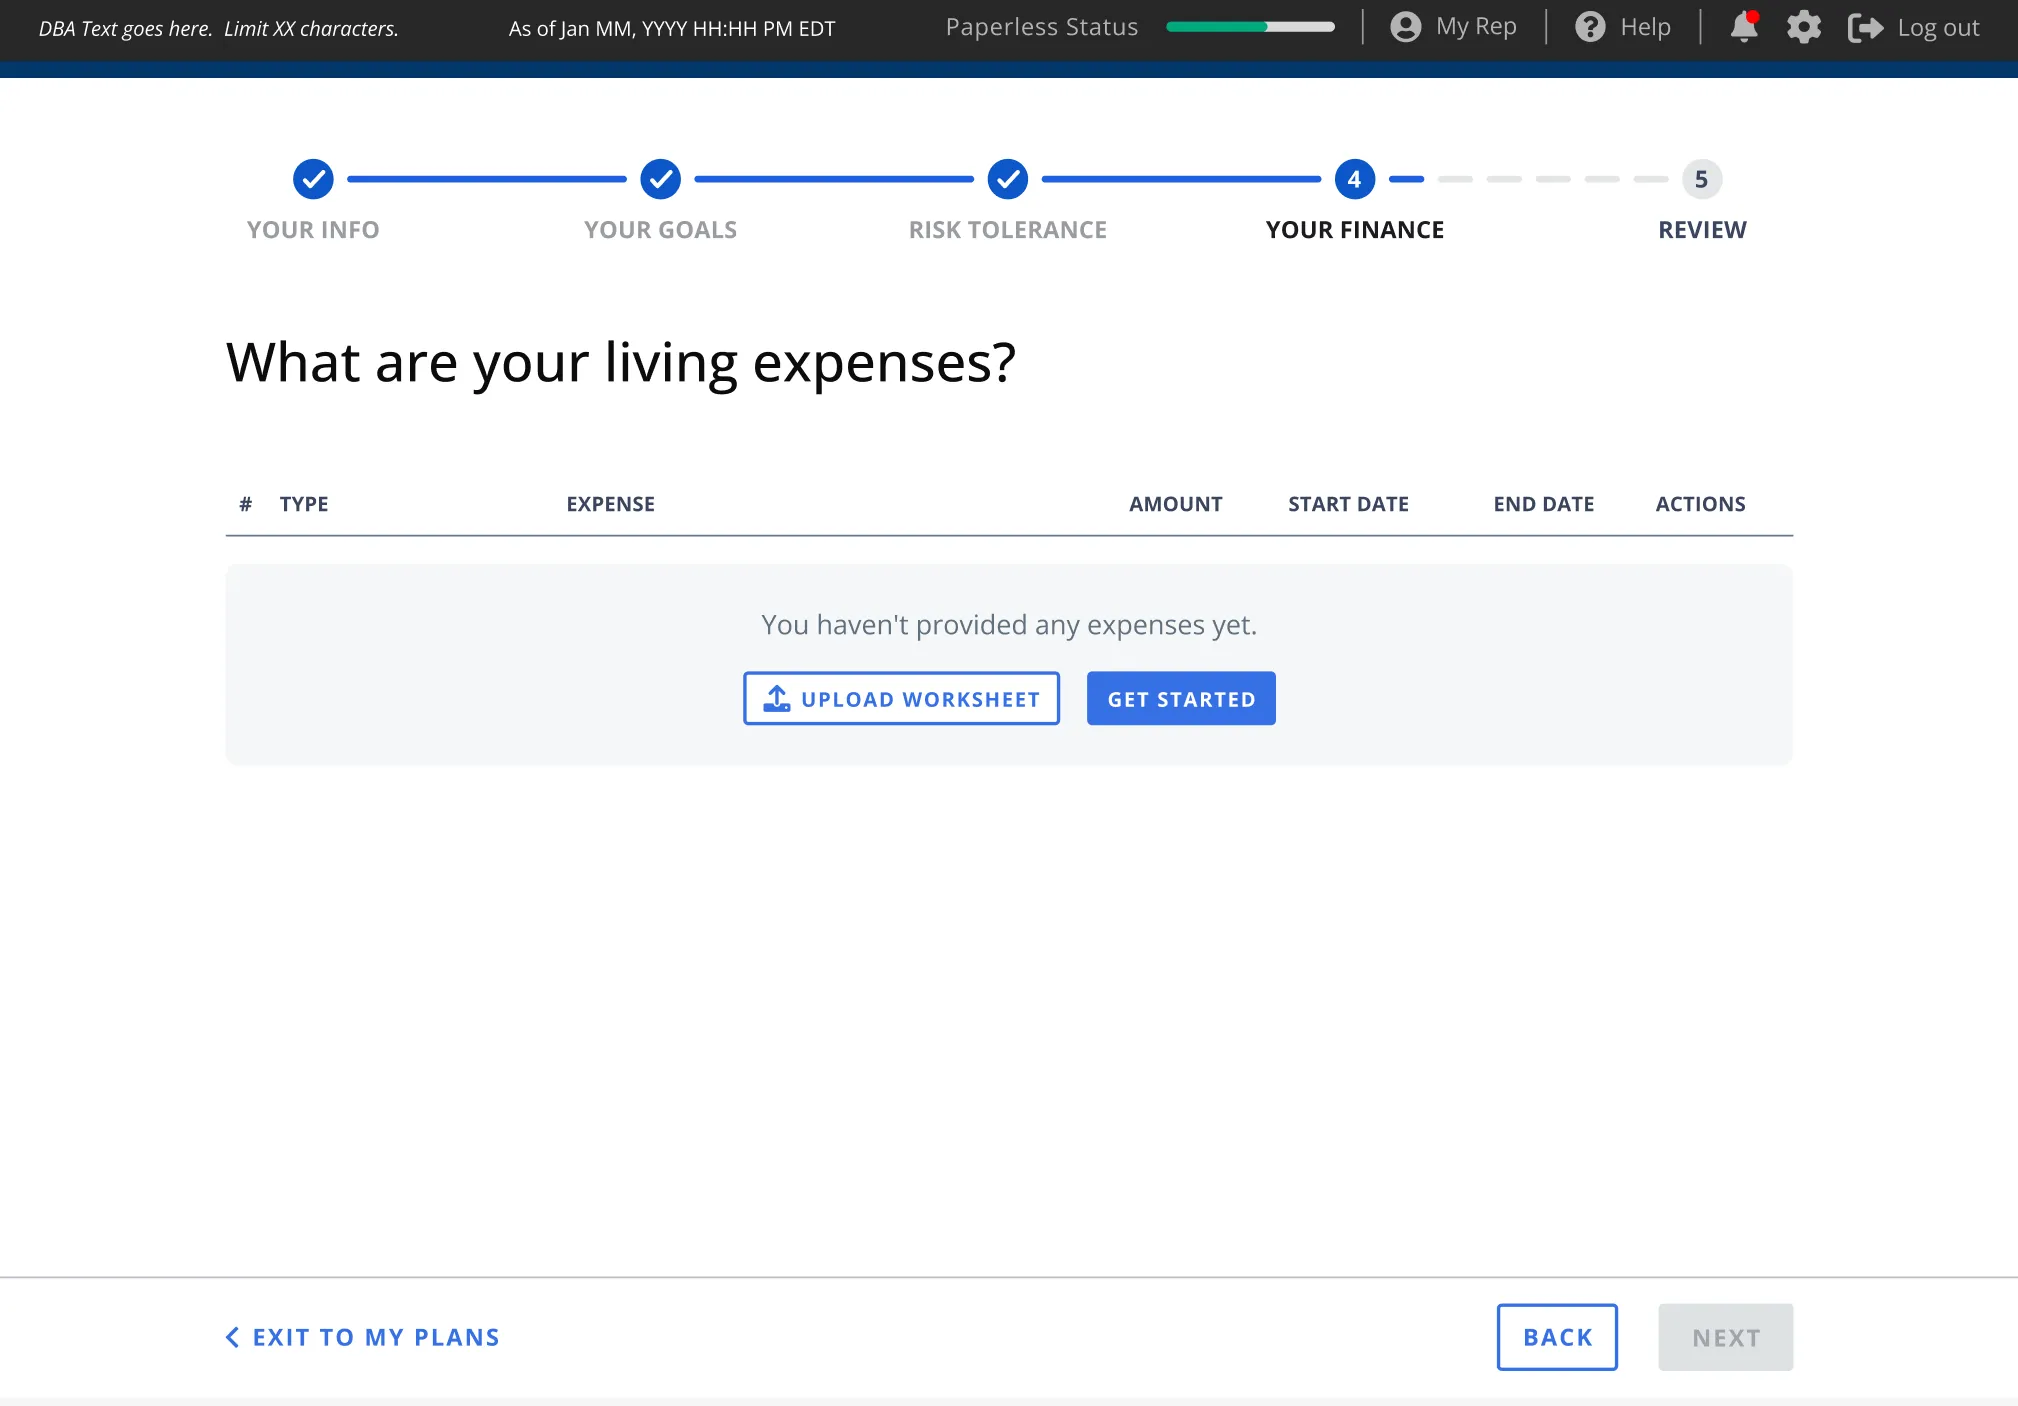Click the Paperless Status label
This screenshot has height=1406, width=2018.
[1042, 27]
